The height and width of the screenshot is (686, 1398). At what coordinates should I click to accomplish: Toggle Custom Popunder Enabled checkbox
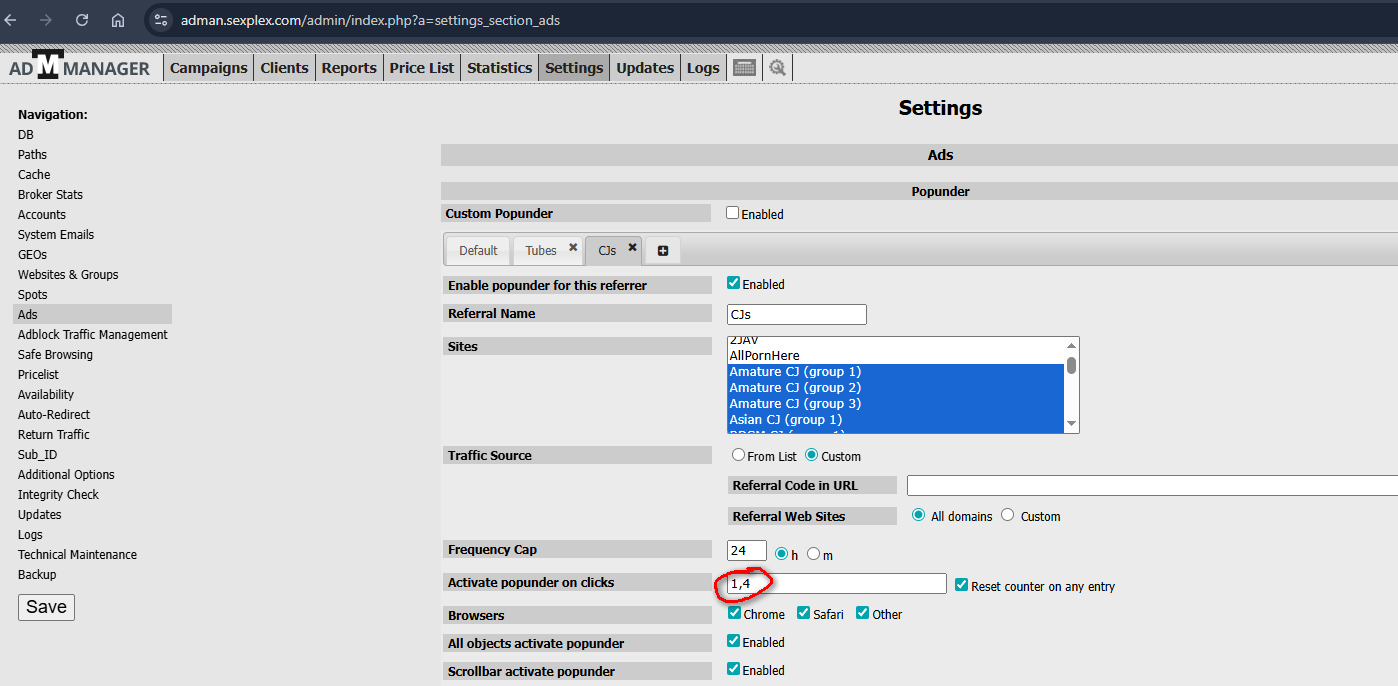tap(732, 213)
